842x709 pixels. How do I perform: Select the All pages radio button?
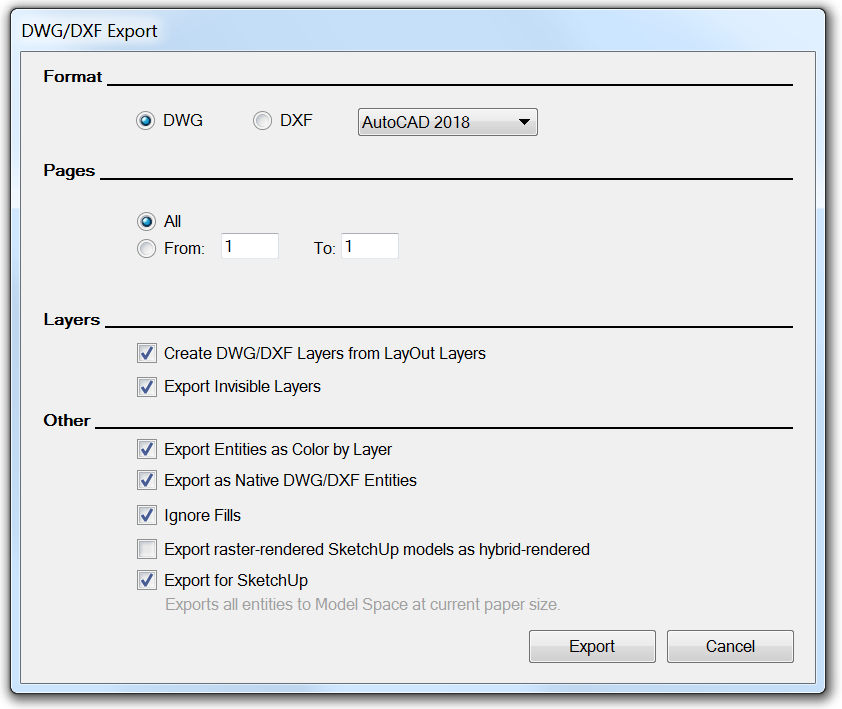click(x=147, y=222)
